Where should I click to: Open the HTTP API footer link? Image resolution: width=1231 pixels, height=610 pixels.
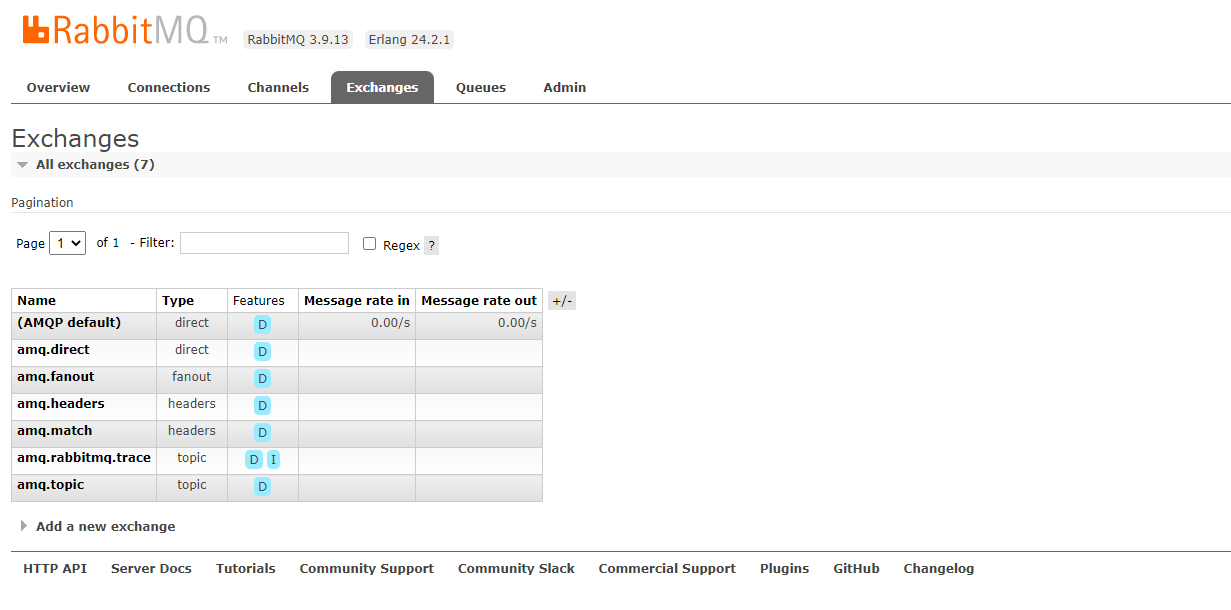tap(55, 568)
